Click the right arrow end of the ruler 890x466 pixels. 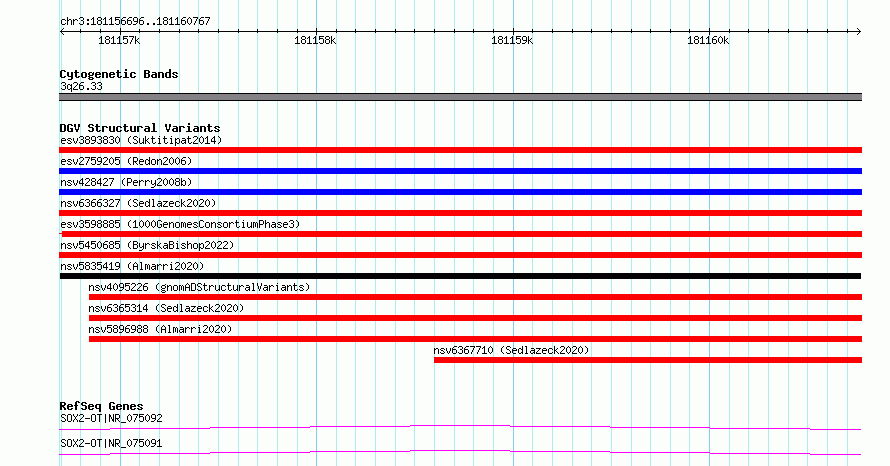coord(859,32)
